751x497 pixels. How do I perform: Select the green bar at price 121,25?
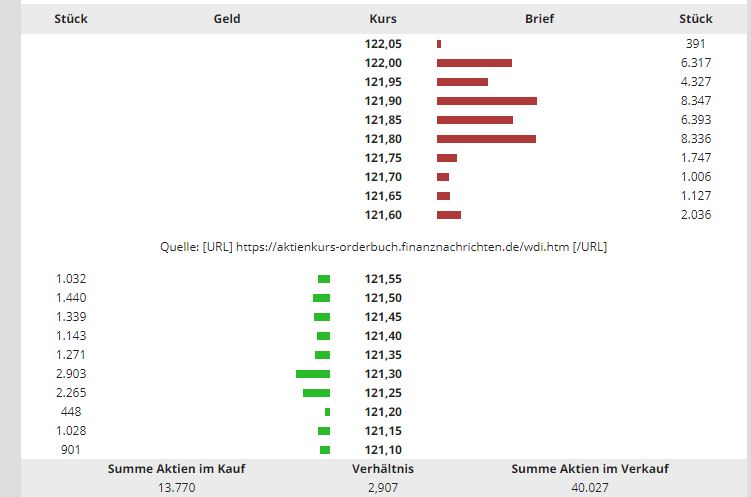coord(316,392)
